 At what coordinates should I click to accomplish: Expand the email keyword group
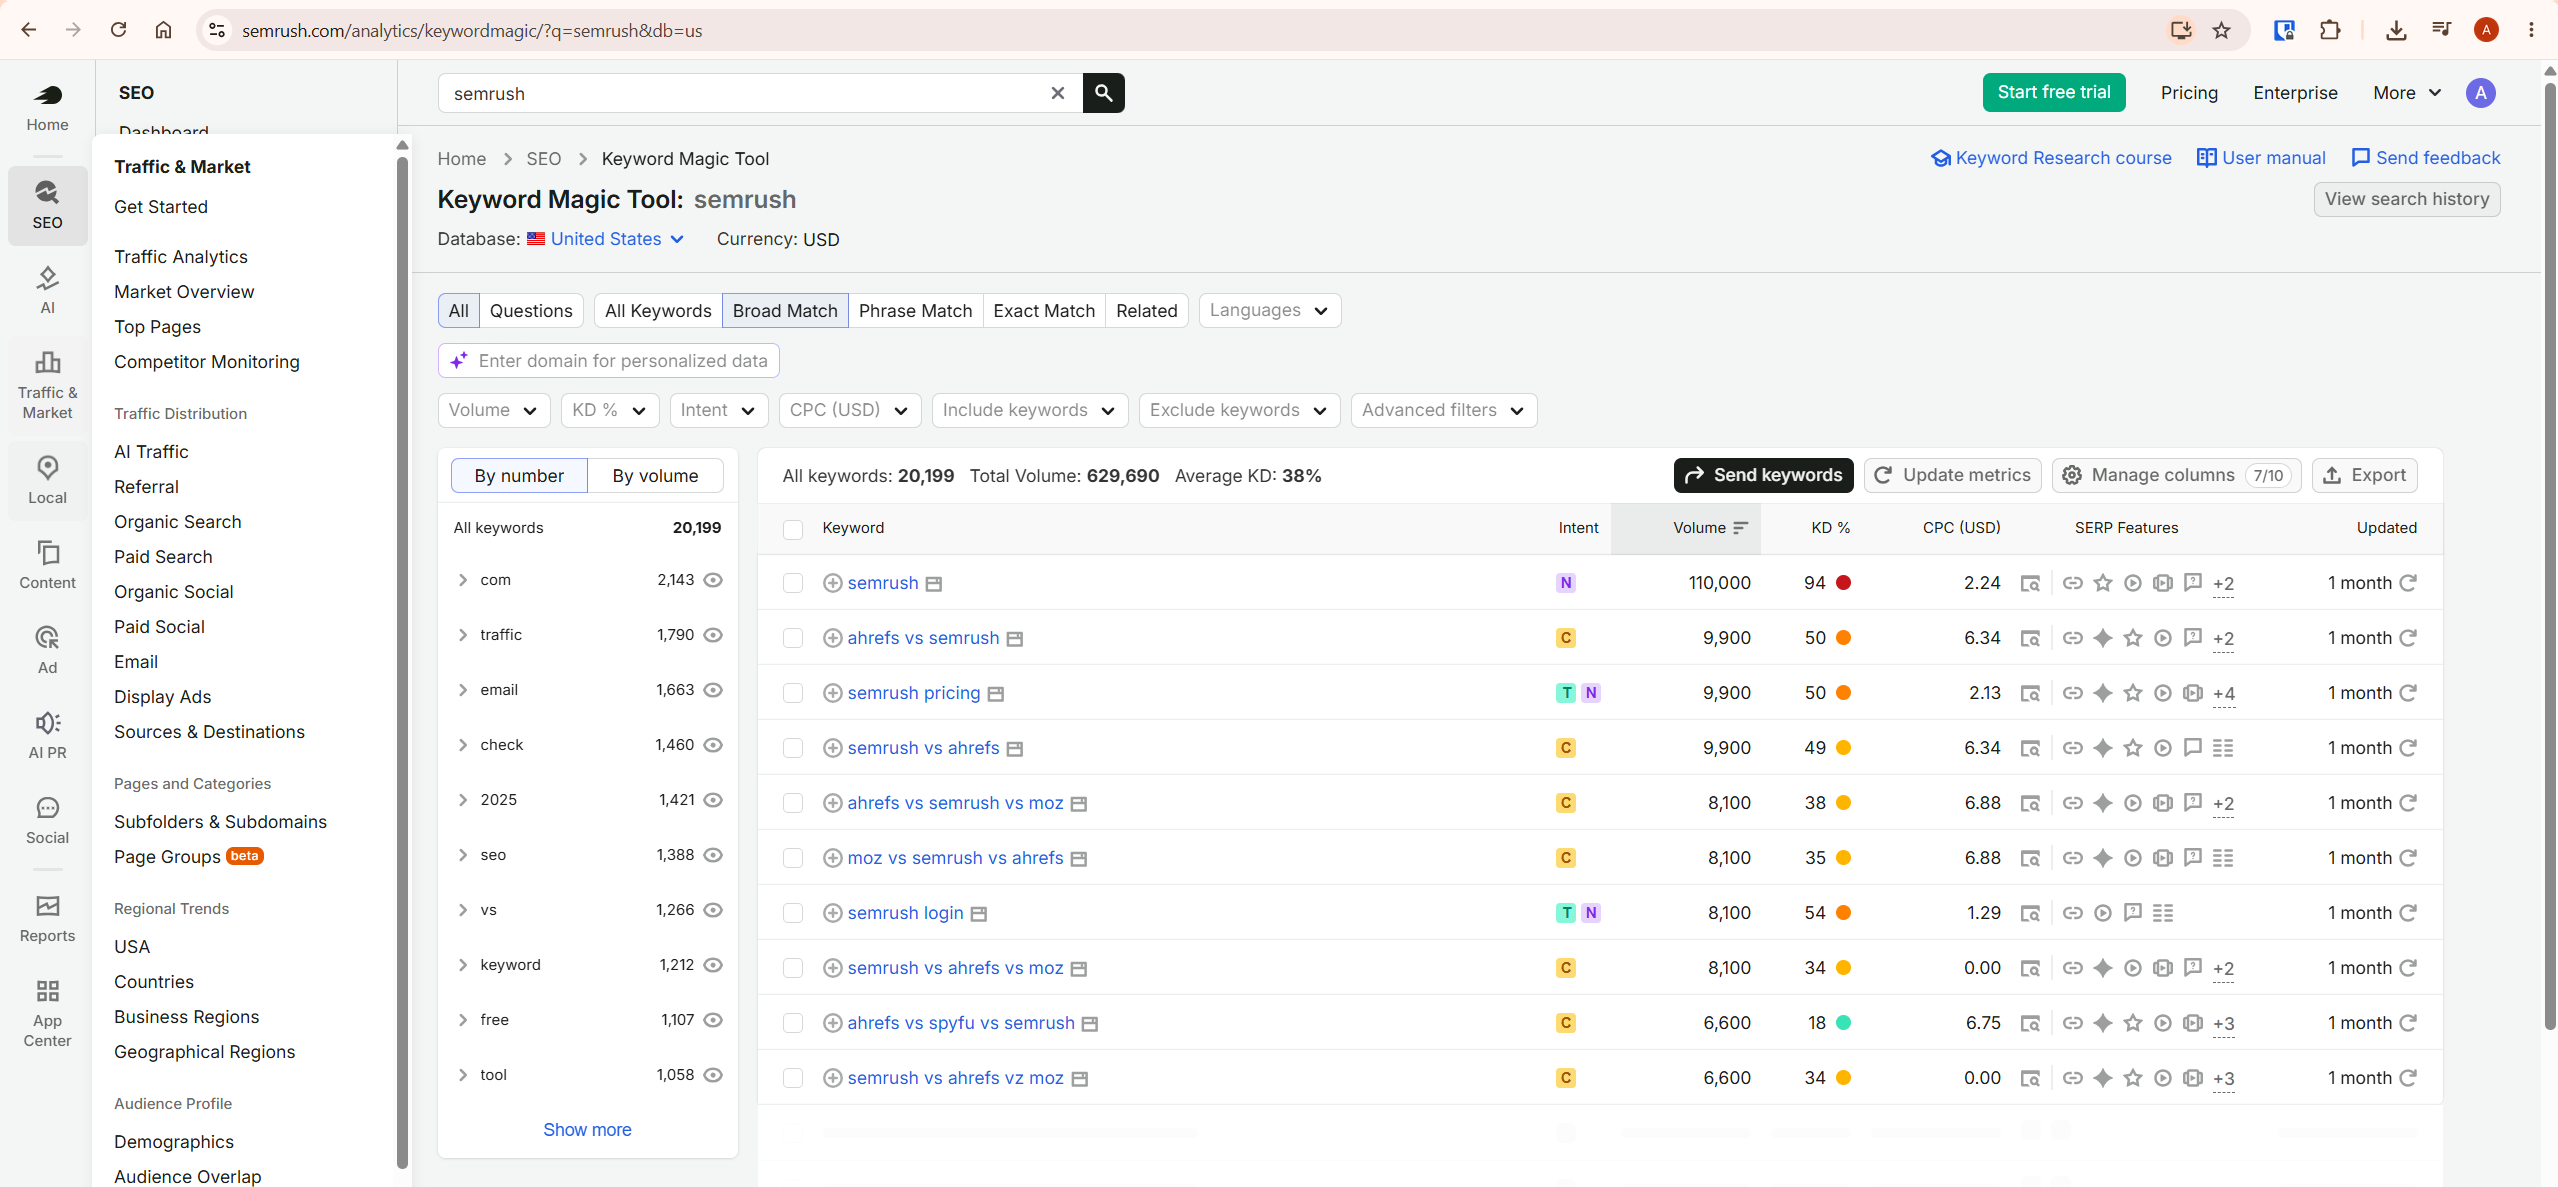(x=462, y=690)
